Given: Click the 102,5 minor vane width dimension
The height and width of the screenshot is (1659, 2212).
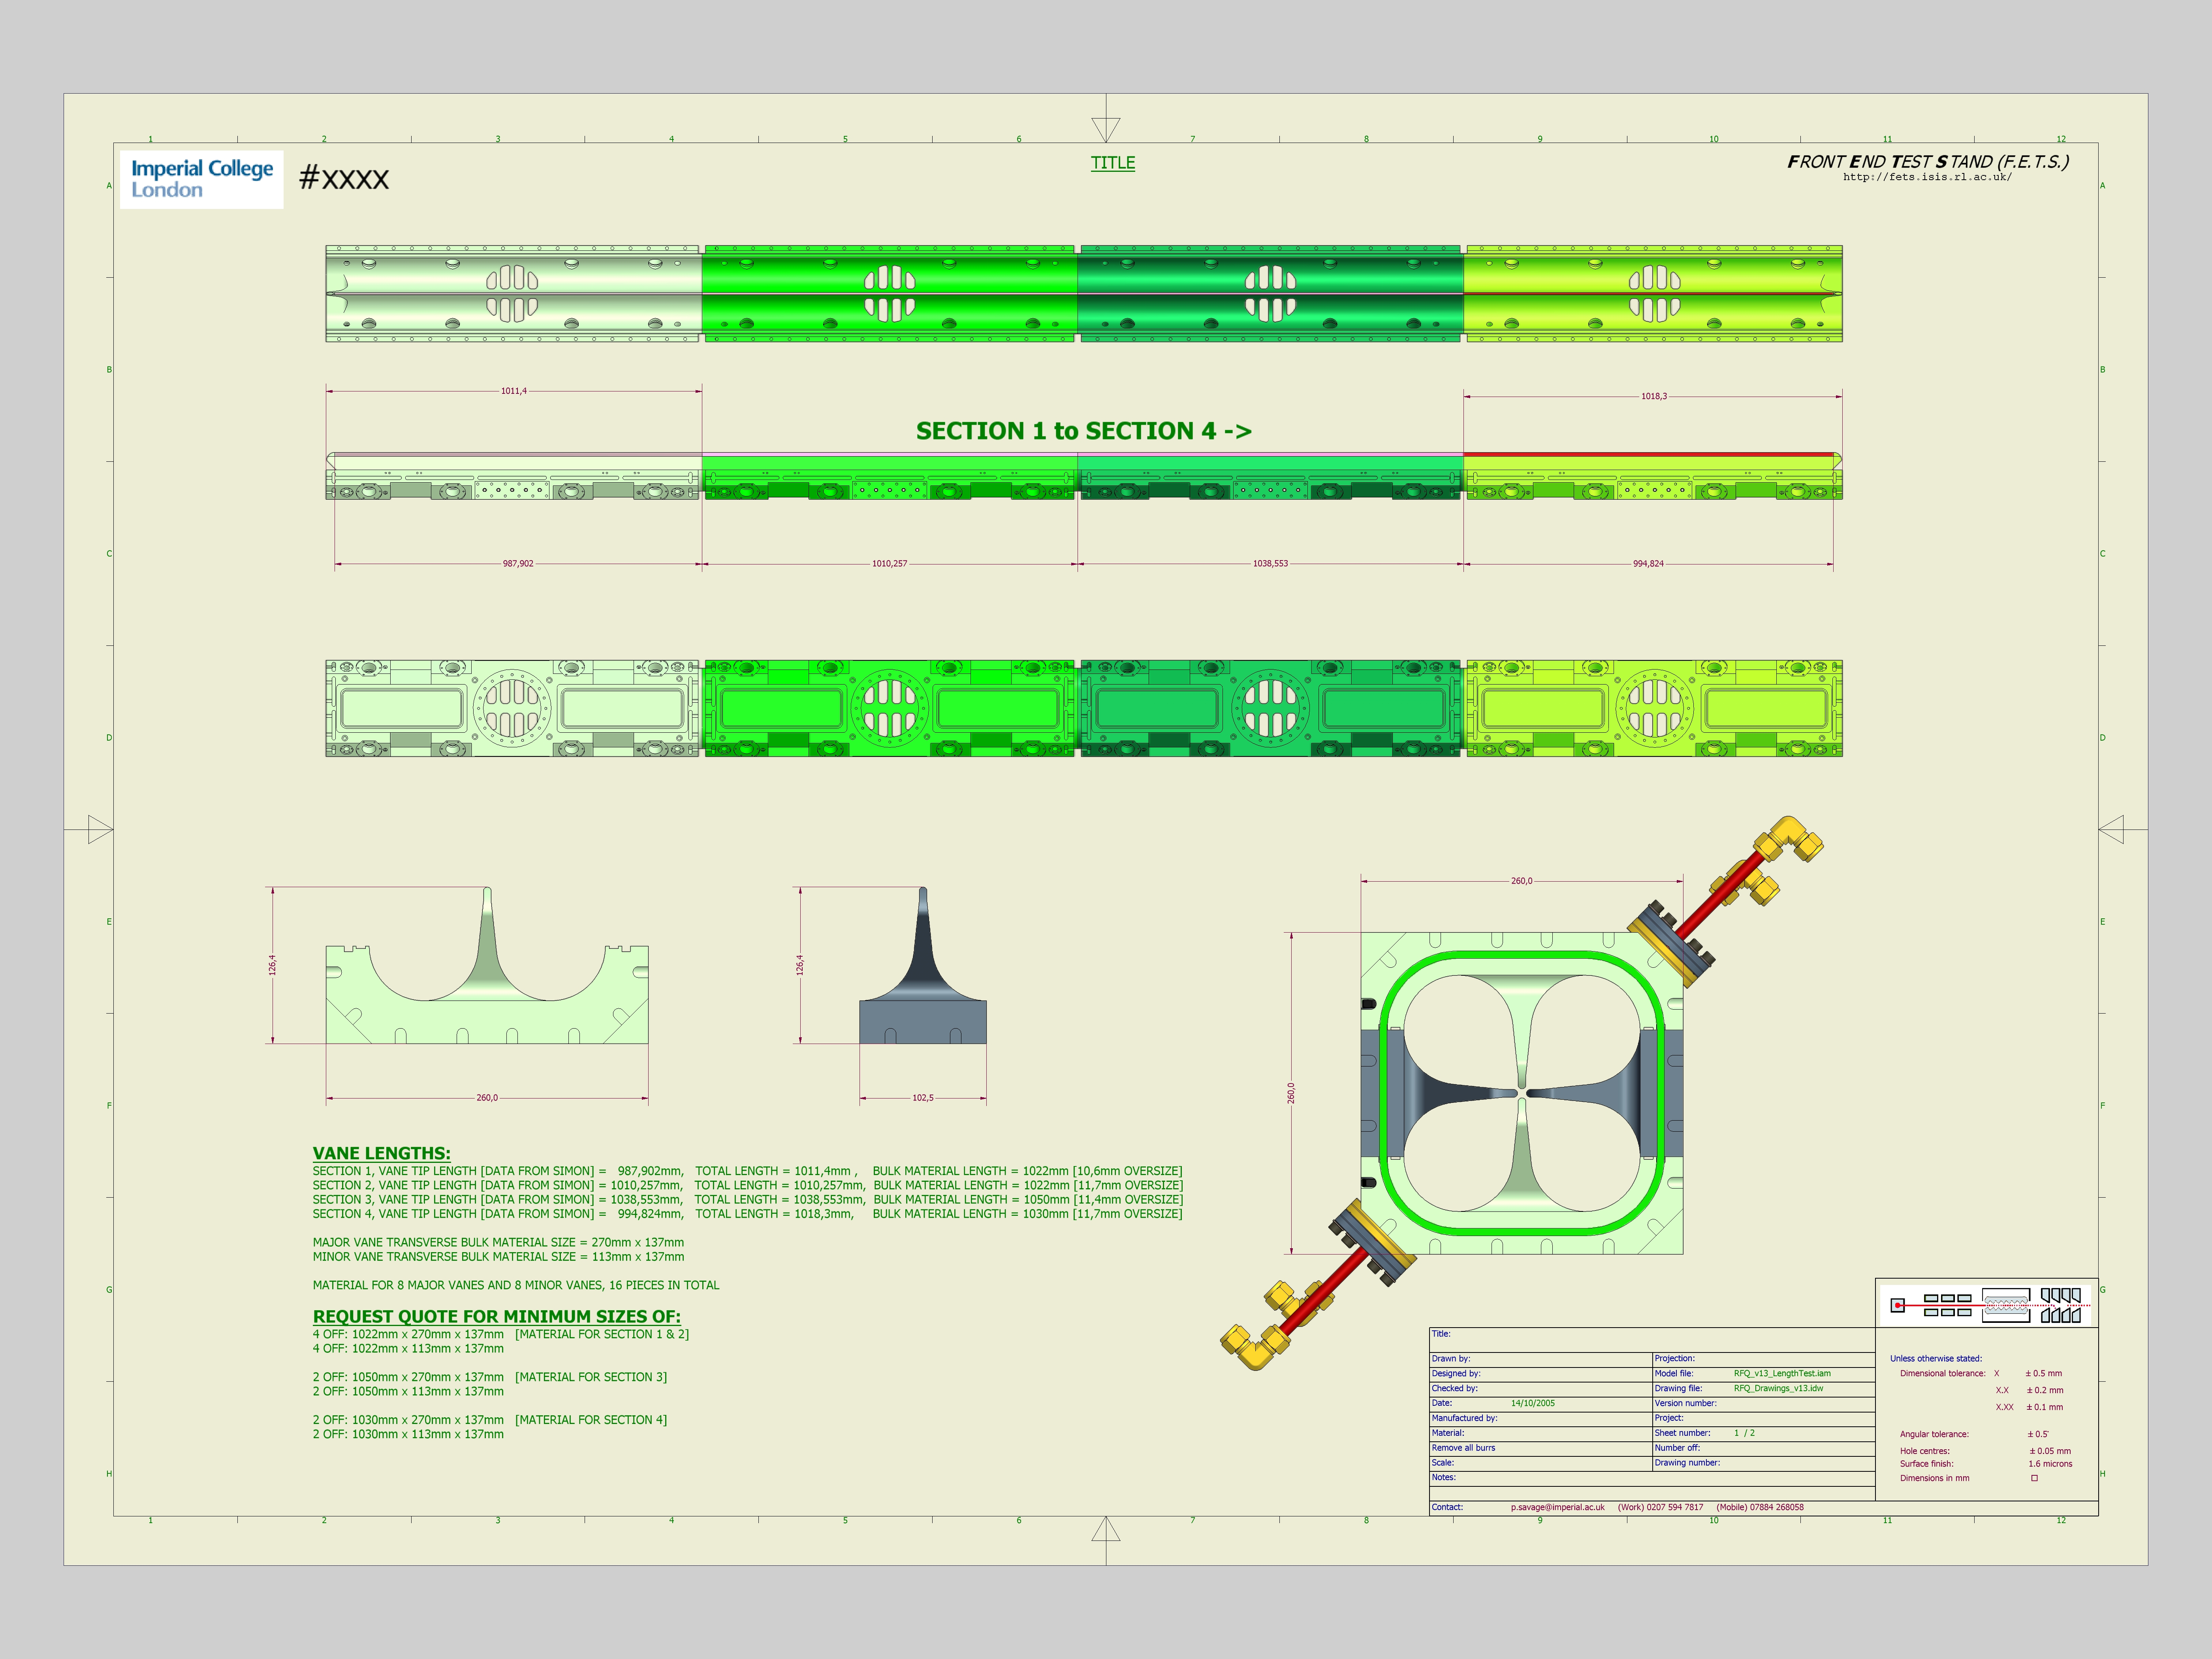Looking at the screenshot, I should click(923, 1098).
